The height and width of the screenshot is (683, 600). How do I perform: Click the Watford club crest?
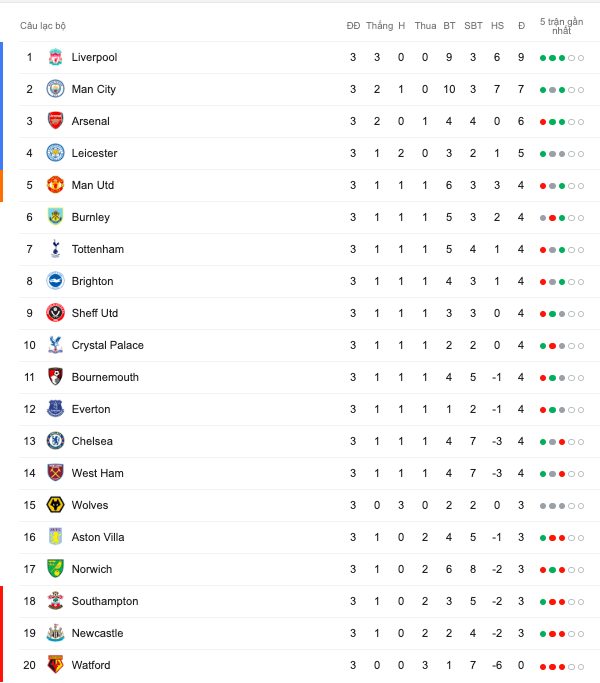[56, 665]
